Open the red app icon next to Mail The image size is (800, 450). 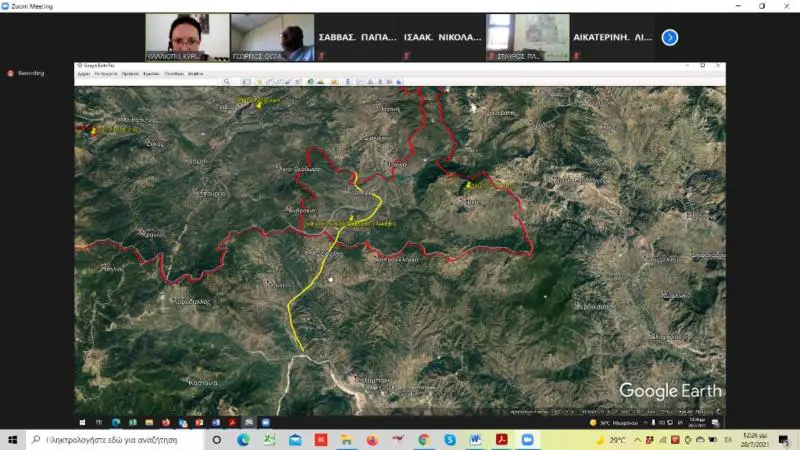click(x=321, y=440)
